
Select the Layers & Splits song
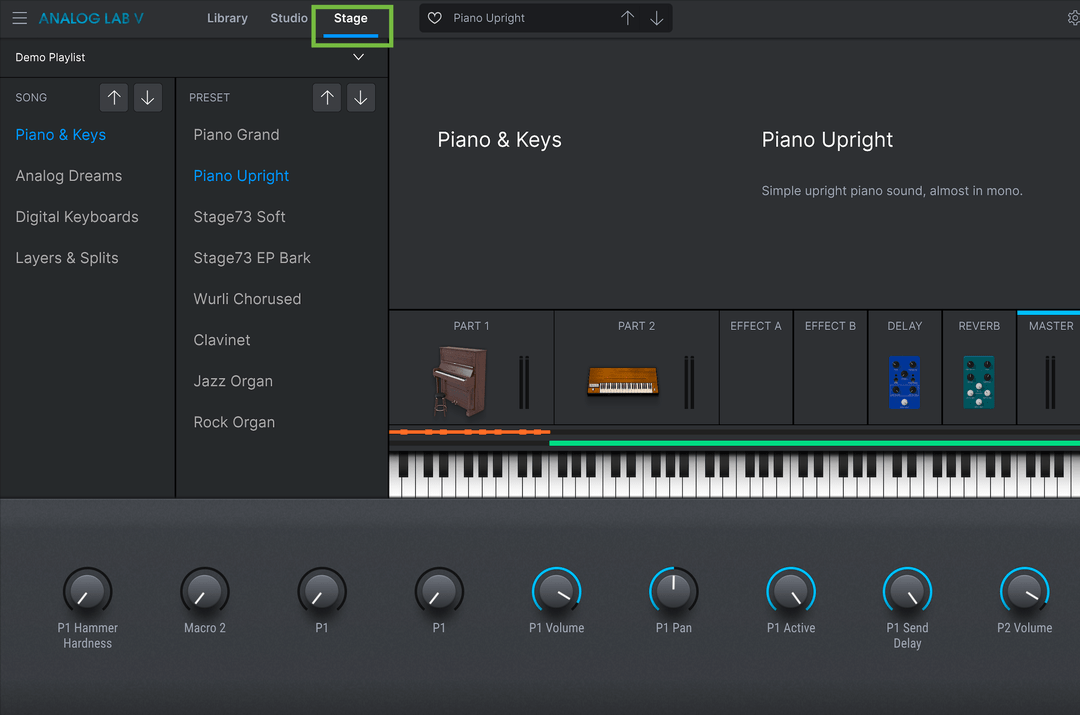pyautogui.click(x=67, y=258)
